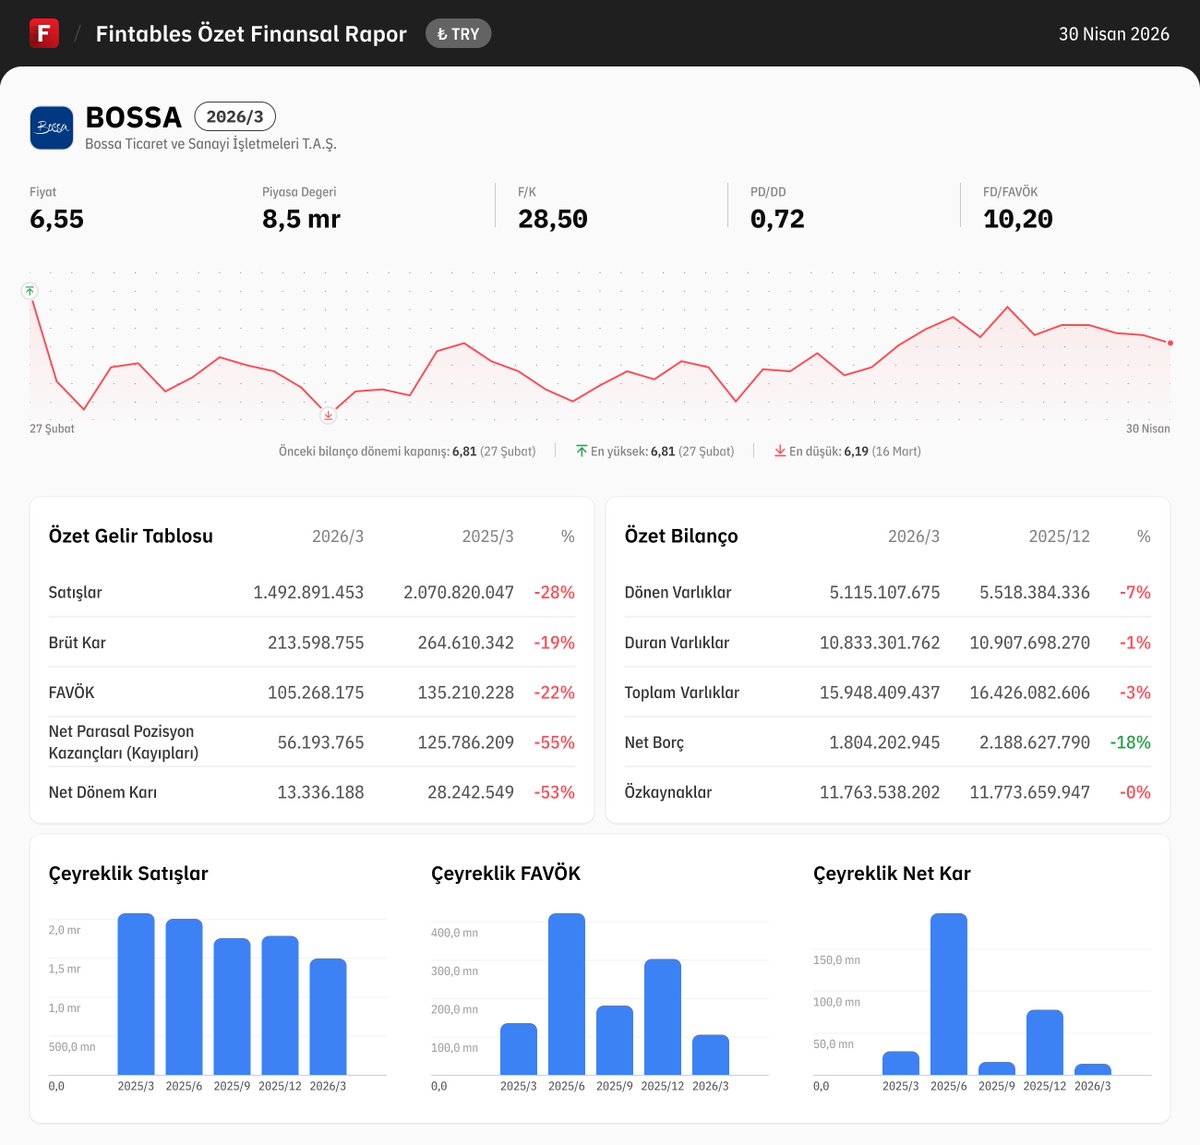Click the 2026/3 bar in Çeyreklik Satışlar
The height and width of the screenshot is (1145, 1200).
coord(328,1017)
